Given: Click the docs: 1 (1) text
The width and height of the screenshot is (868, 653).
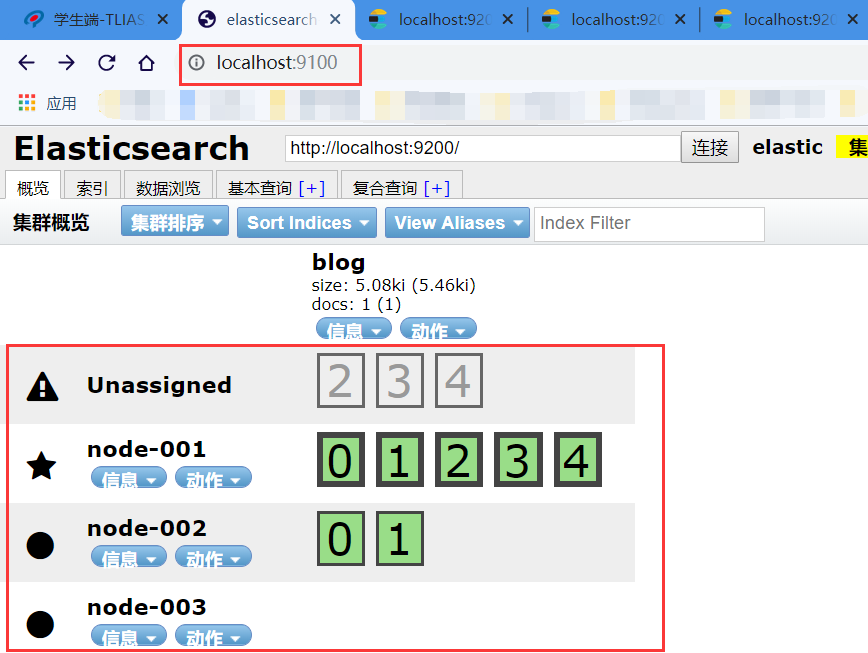Looking at the screenshot, I should pyautogui.click(x=356, y=304).
